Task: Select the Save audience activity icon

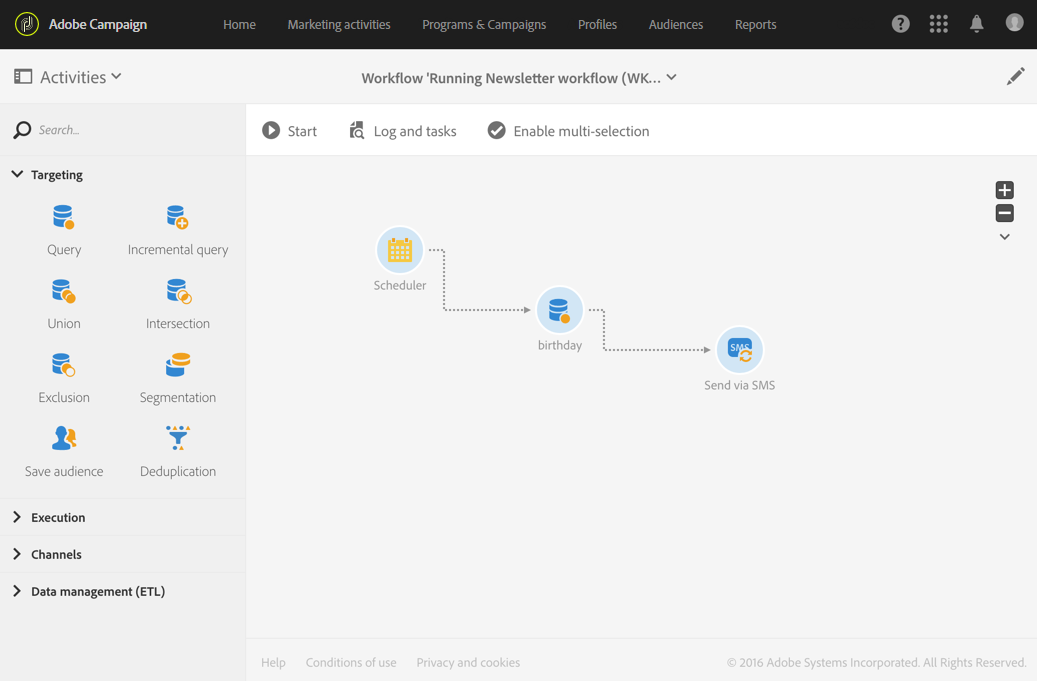Action: (63, 439)
